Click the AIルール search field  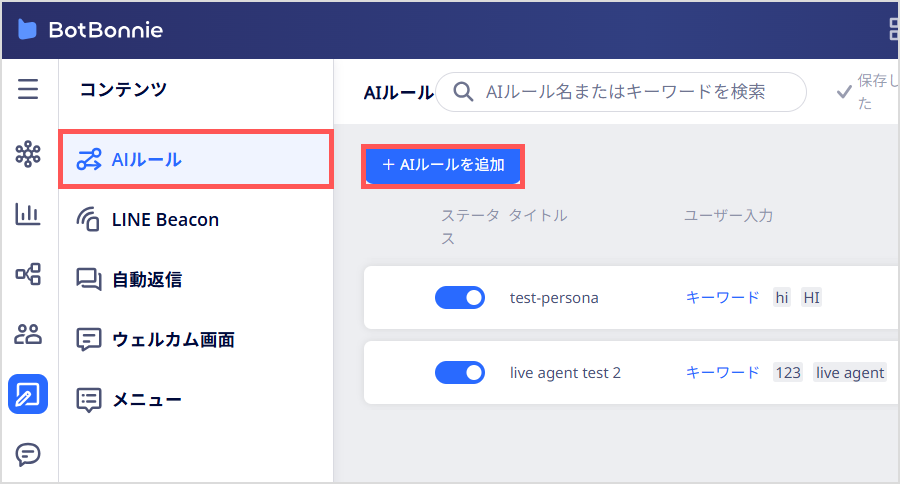pyautogui.click(x=621, y=92)
